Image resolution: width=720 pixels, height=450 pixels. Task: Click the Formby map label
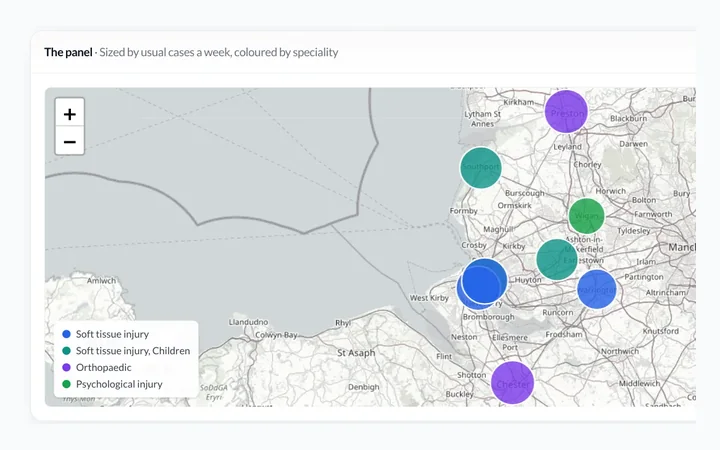pyautogui.click(x=463, y=211)
